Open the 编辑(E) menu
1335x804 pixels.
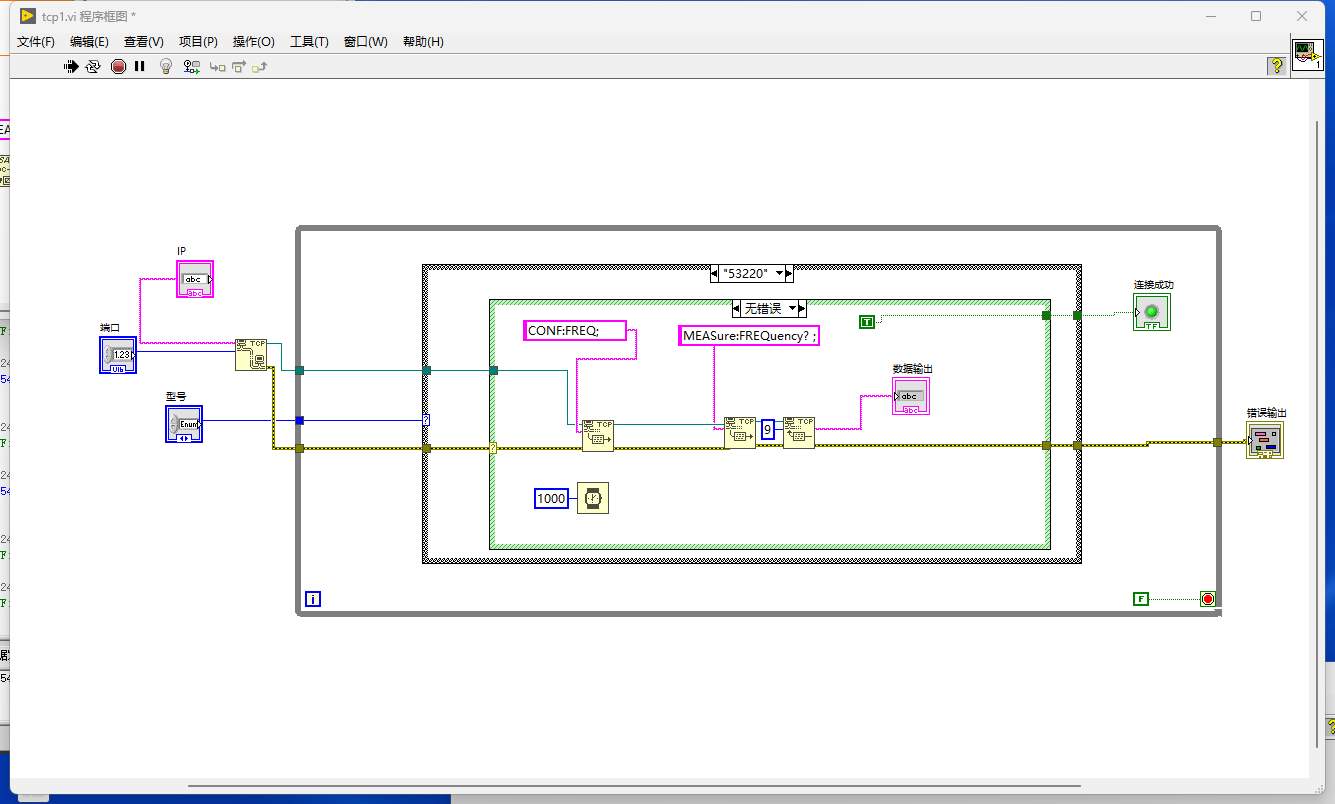(89, 42)
